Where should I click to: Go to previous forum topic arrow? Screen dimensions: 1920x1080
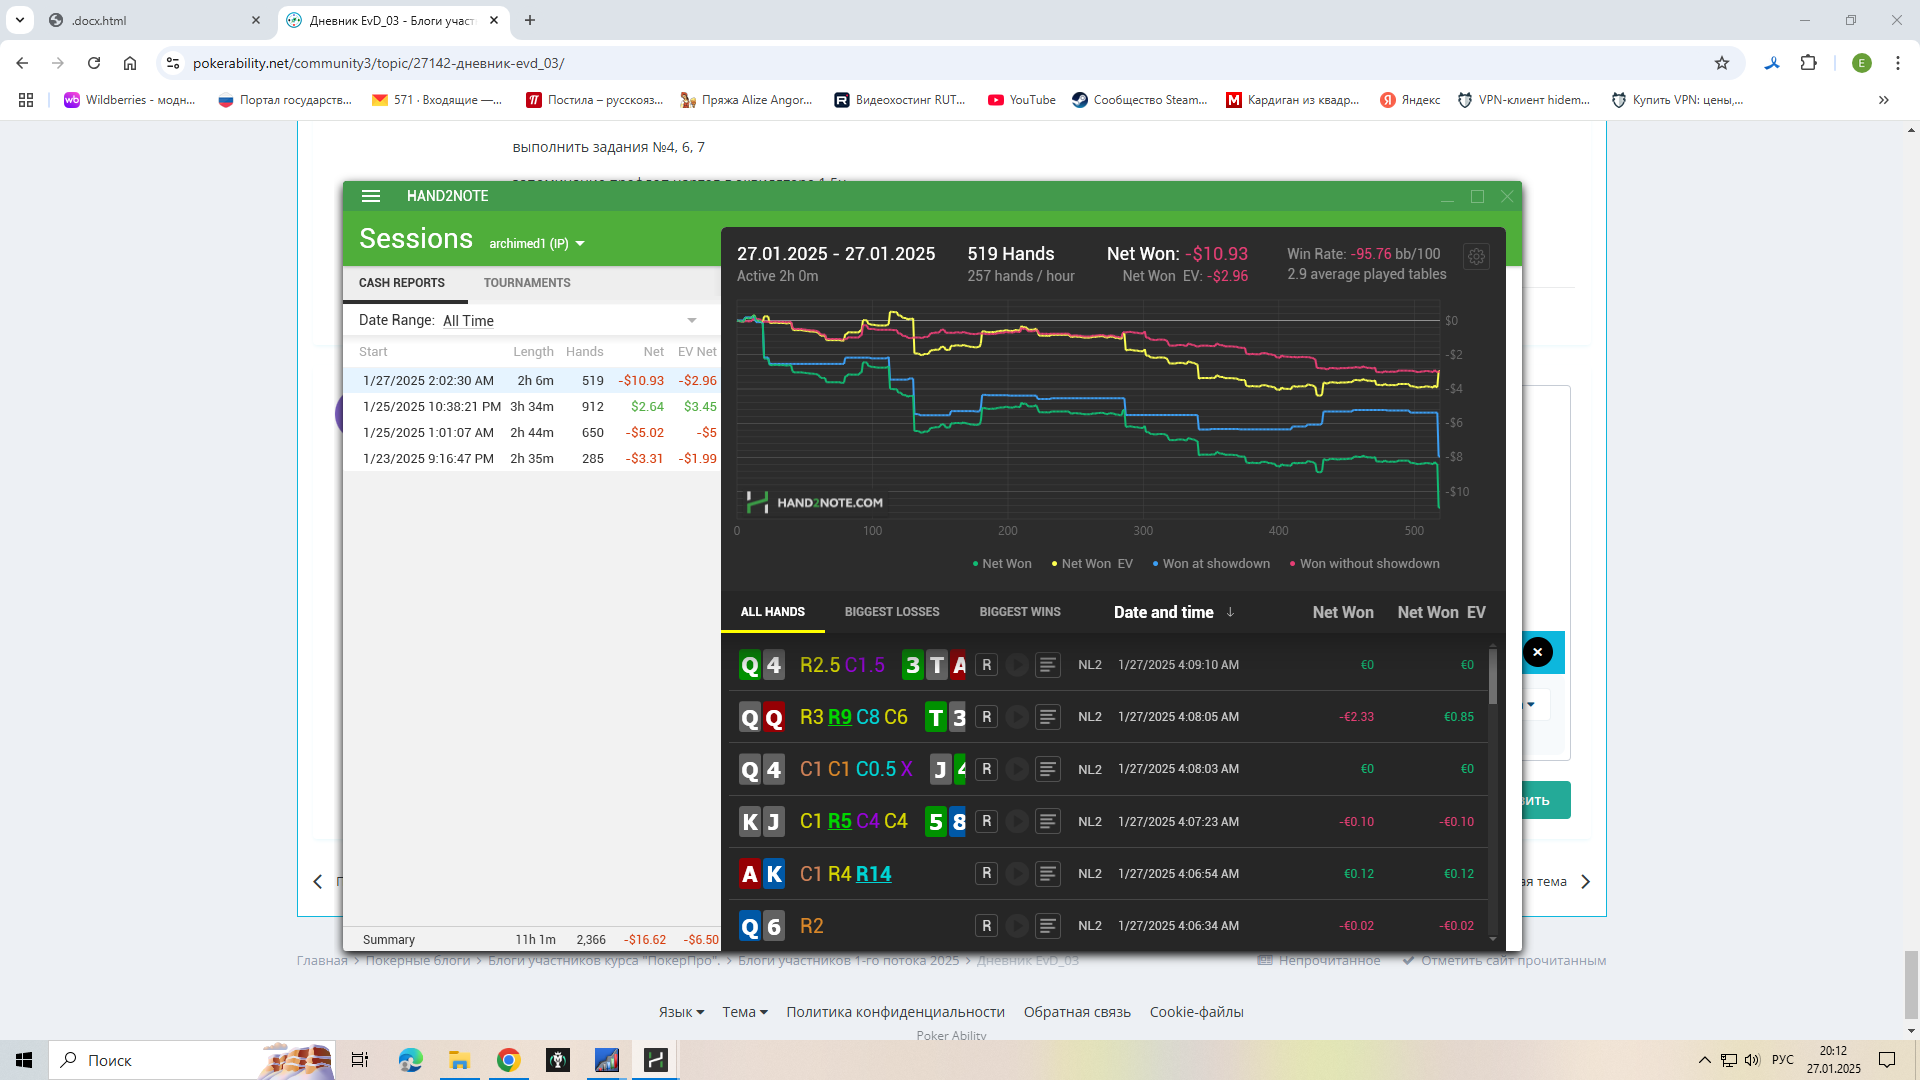(318, 882)
